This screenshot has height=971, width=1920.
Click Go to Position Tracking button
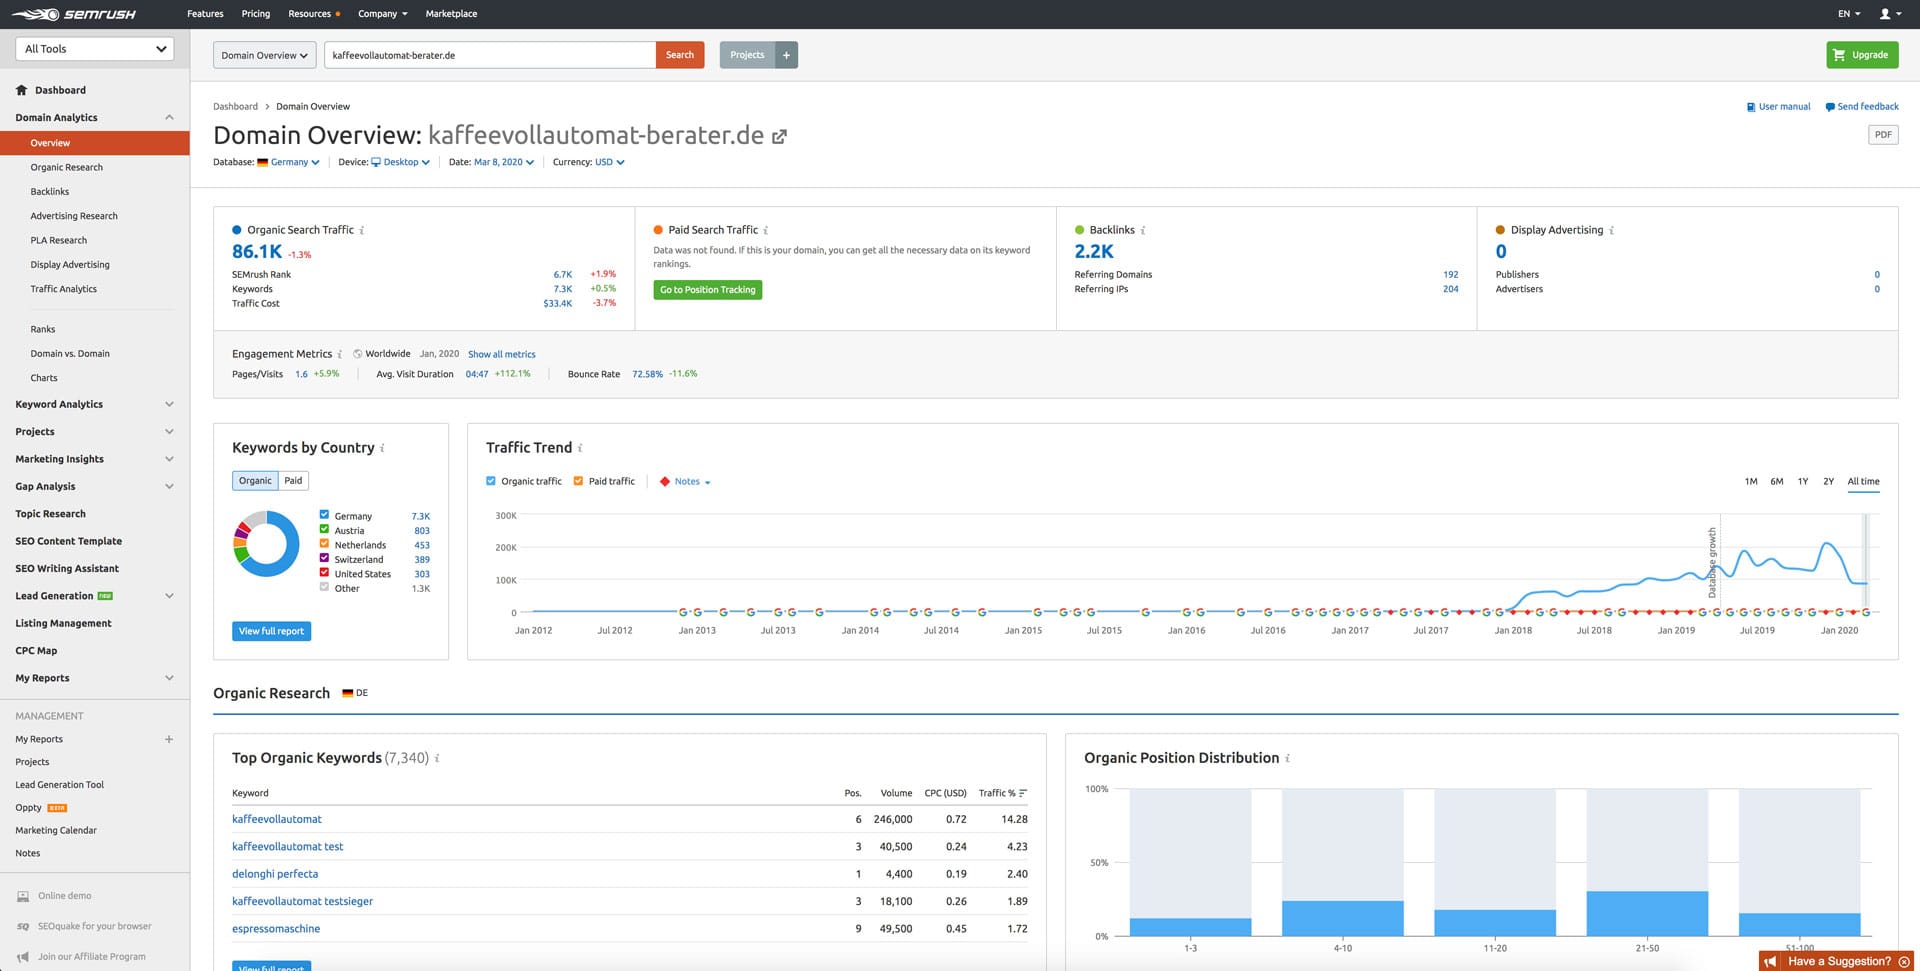[708, 290]
